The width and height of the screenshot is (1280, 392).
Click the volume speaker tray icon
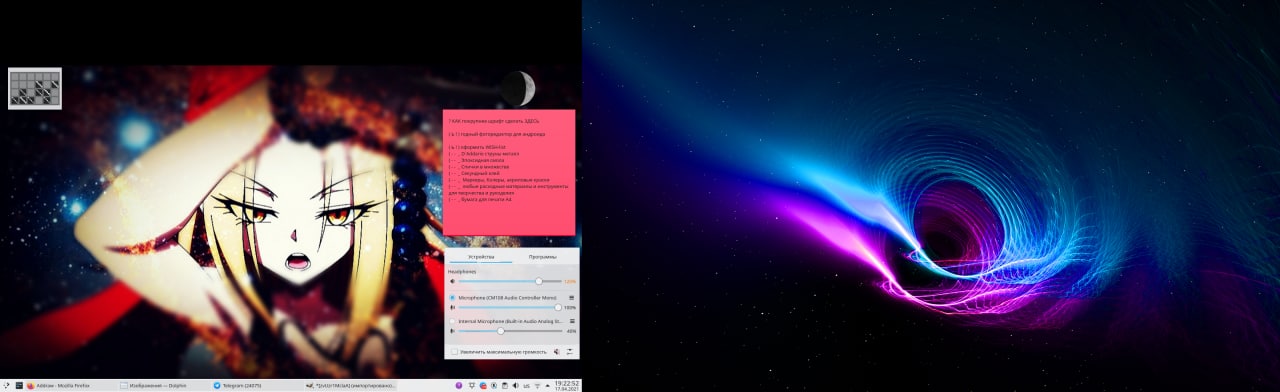[516, 385]
